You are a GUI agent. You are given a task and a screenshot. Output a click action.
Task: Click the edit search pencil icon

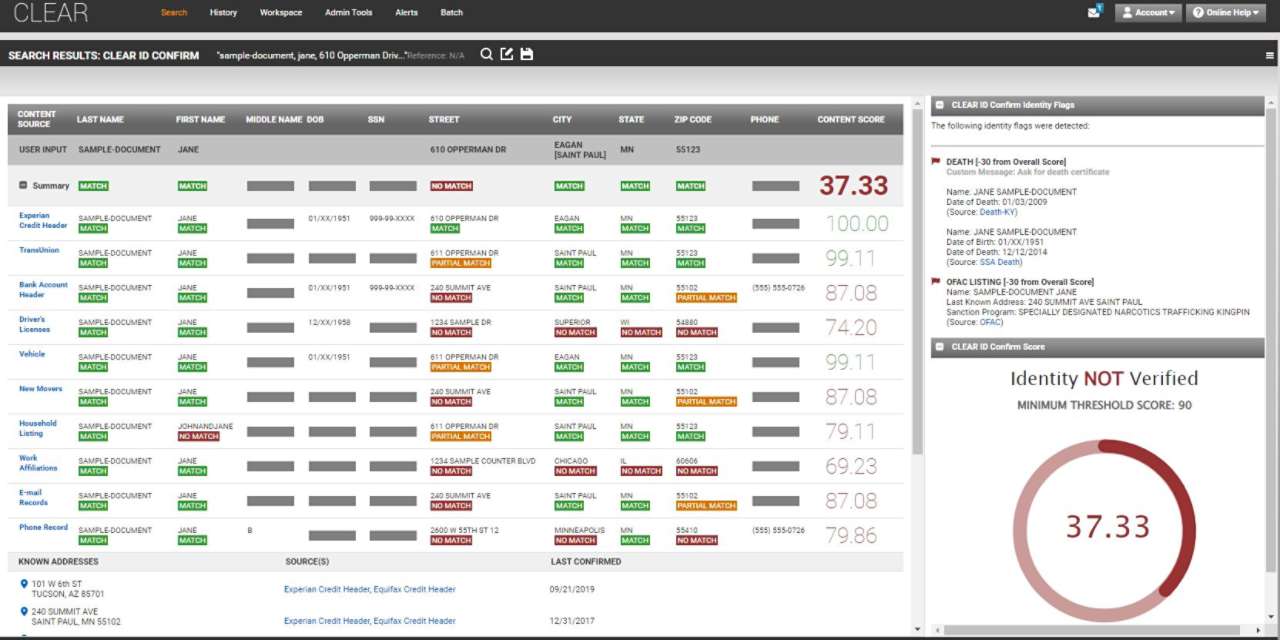click(x=507, y=54)
